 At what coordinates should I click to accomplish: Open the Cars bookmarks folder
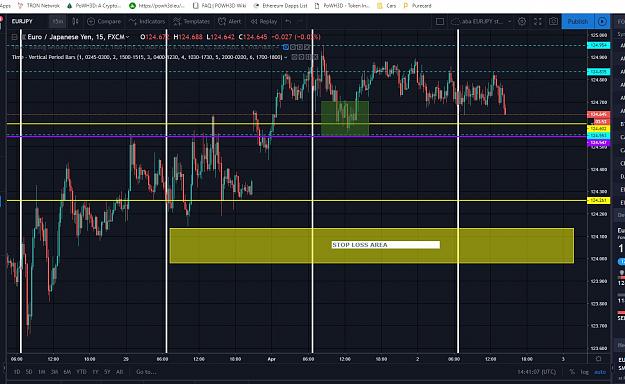coord(387,6)
